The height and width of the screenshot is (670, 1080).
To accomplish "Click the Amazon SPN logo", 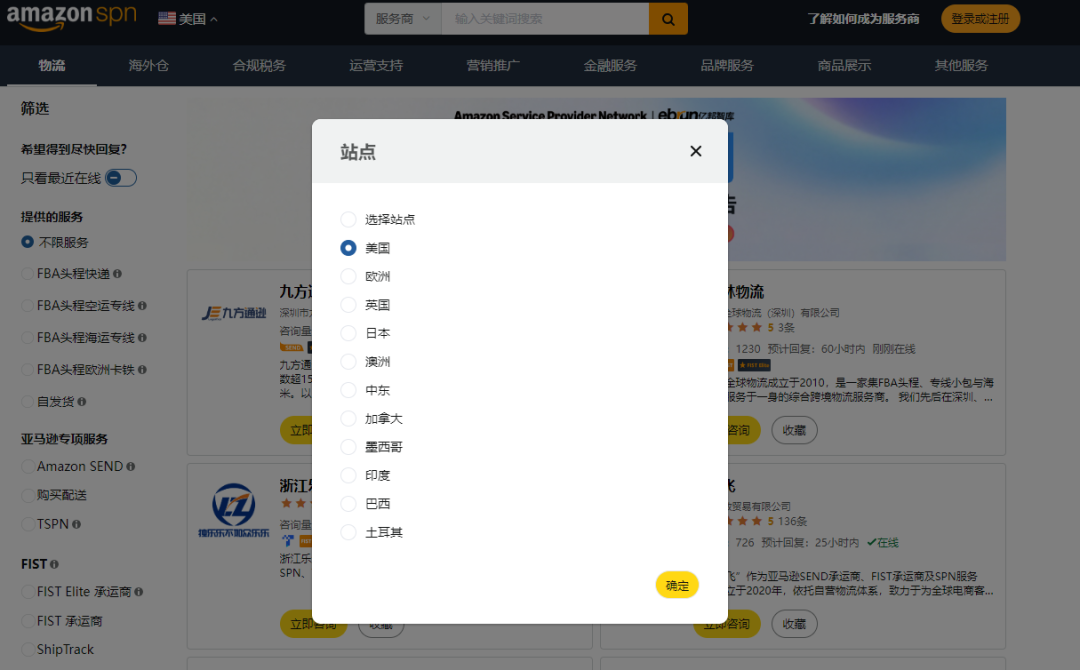I will 72,17.
